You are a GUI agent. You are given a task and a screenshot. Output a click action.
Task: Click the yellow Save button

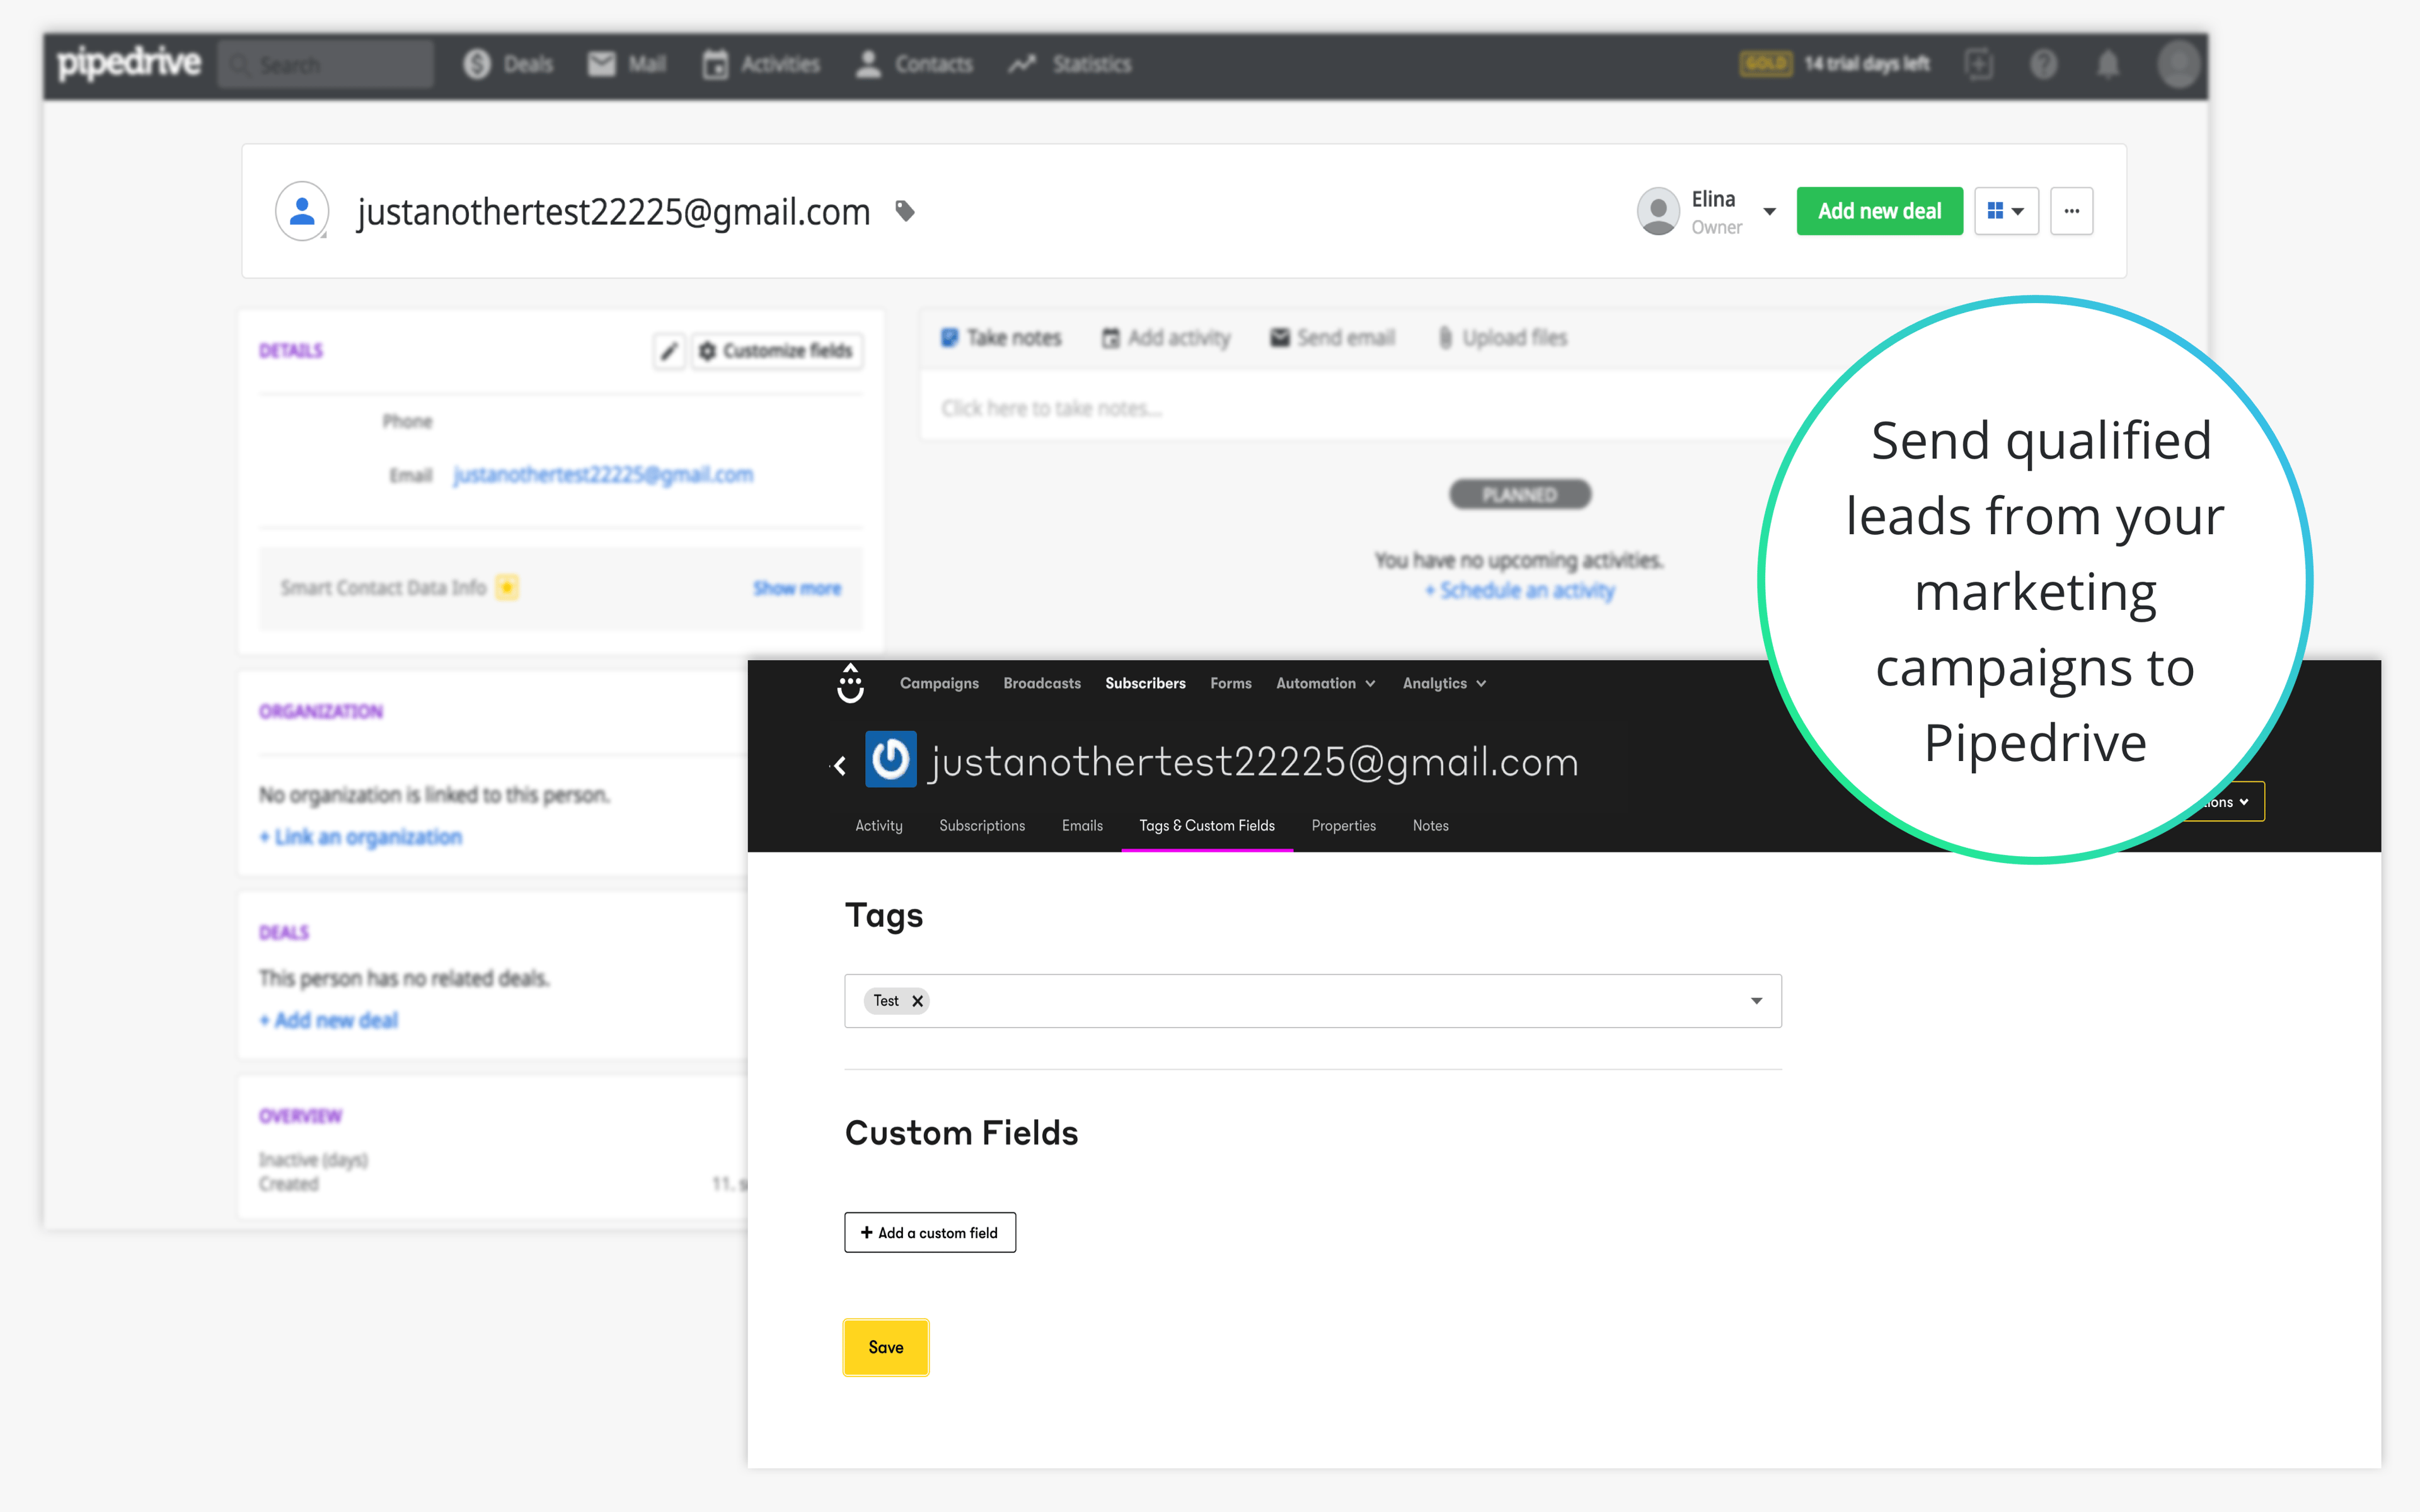(886, 1348)
